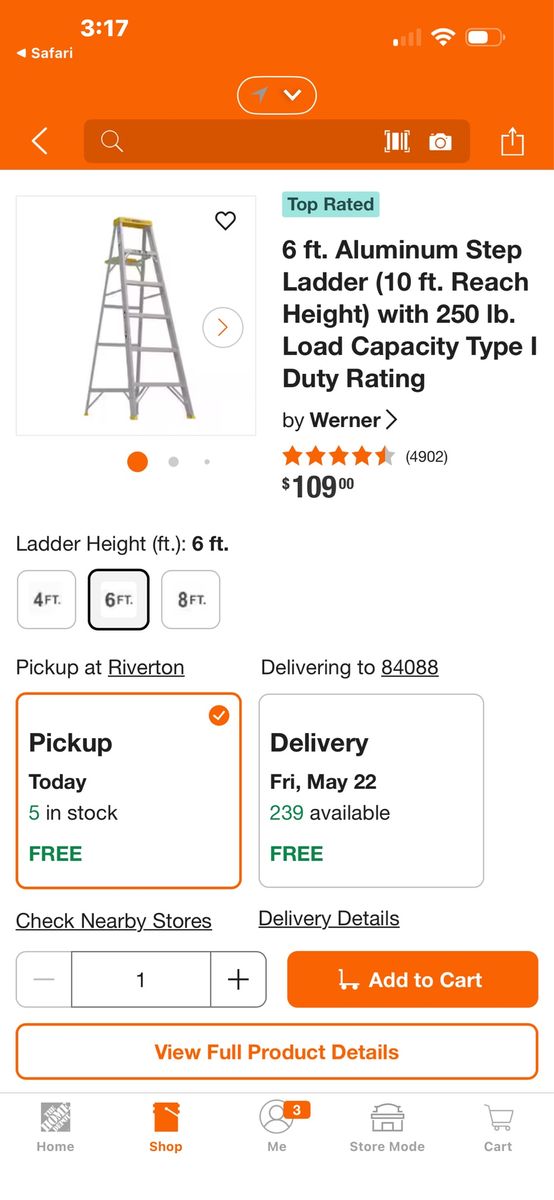554x1200 pixels.
Task: Increase quantity with plus button
Action: 238,979
